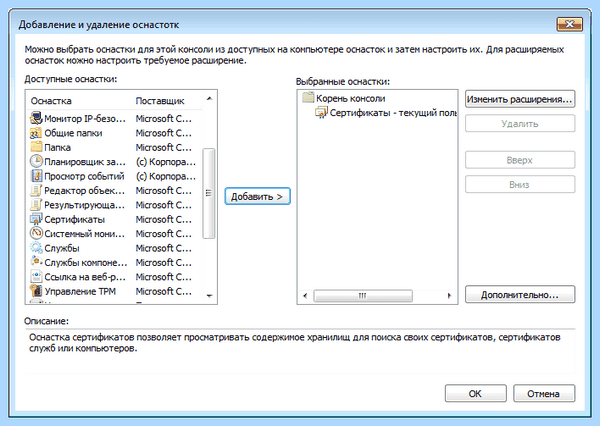Screen dimensions: 600x426
Task: Select Планировщик за... snap-in
Action: (x=115, y=162)
